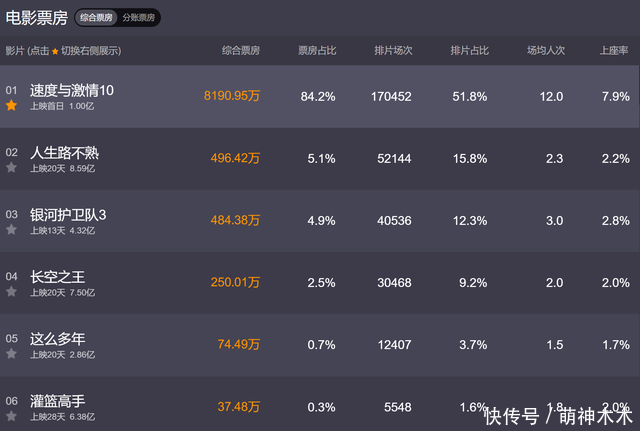The image size is (640, 431).
Task: Toggle the star for 人生路不熟
Action: (x=12, y=167)
